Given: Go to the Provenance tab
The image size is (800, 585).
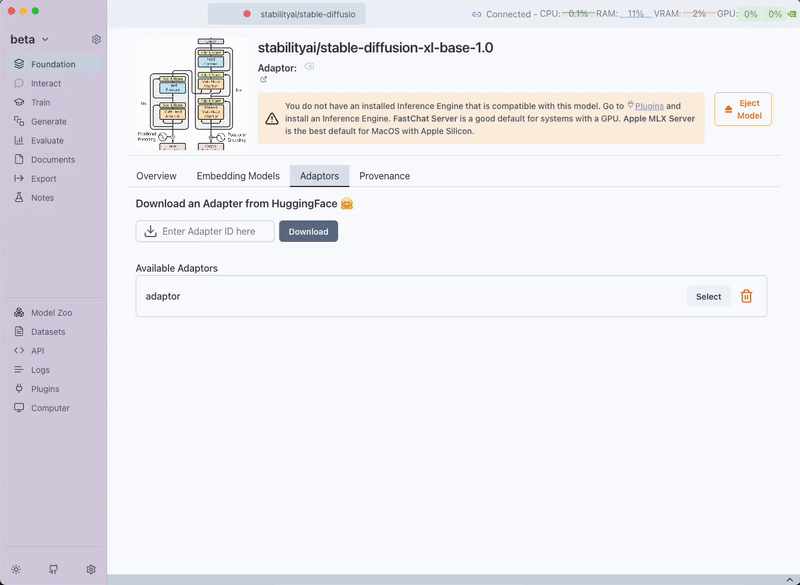Looking at the screenshot, I should click(x=385, y=176).
